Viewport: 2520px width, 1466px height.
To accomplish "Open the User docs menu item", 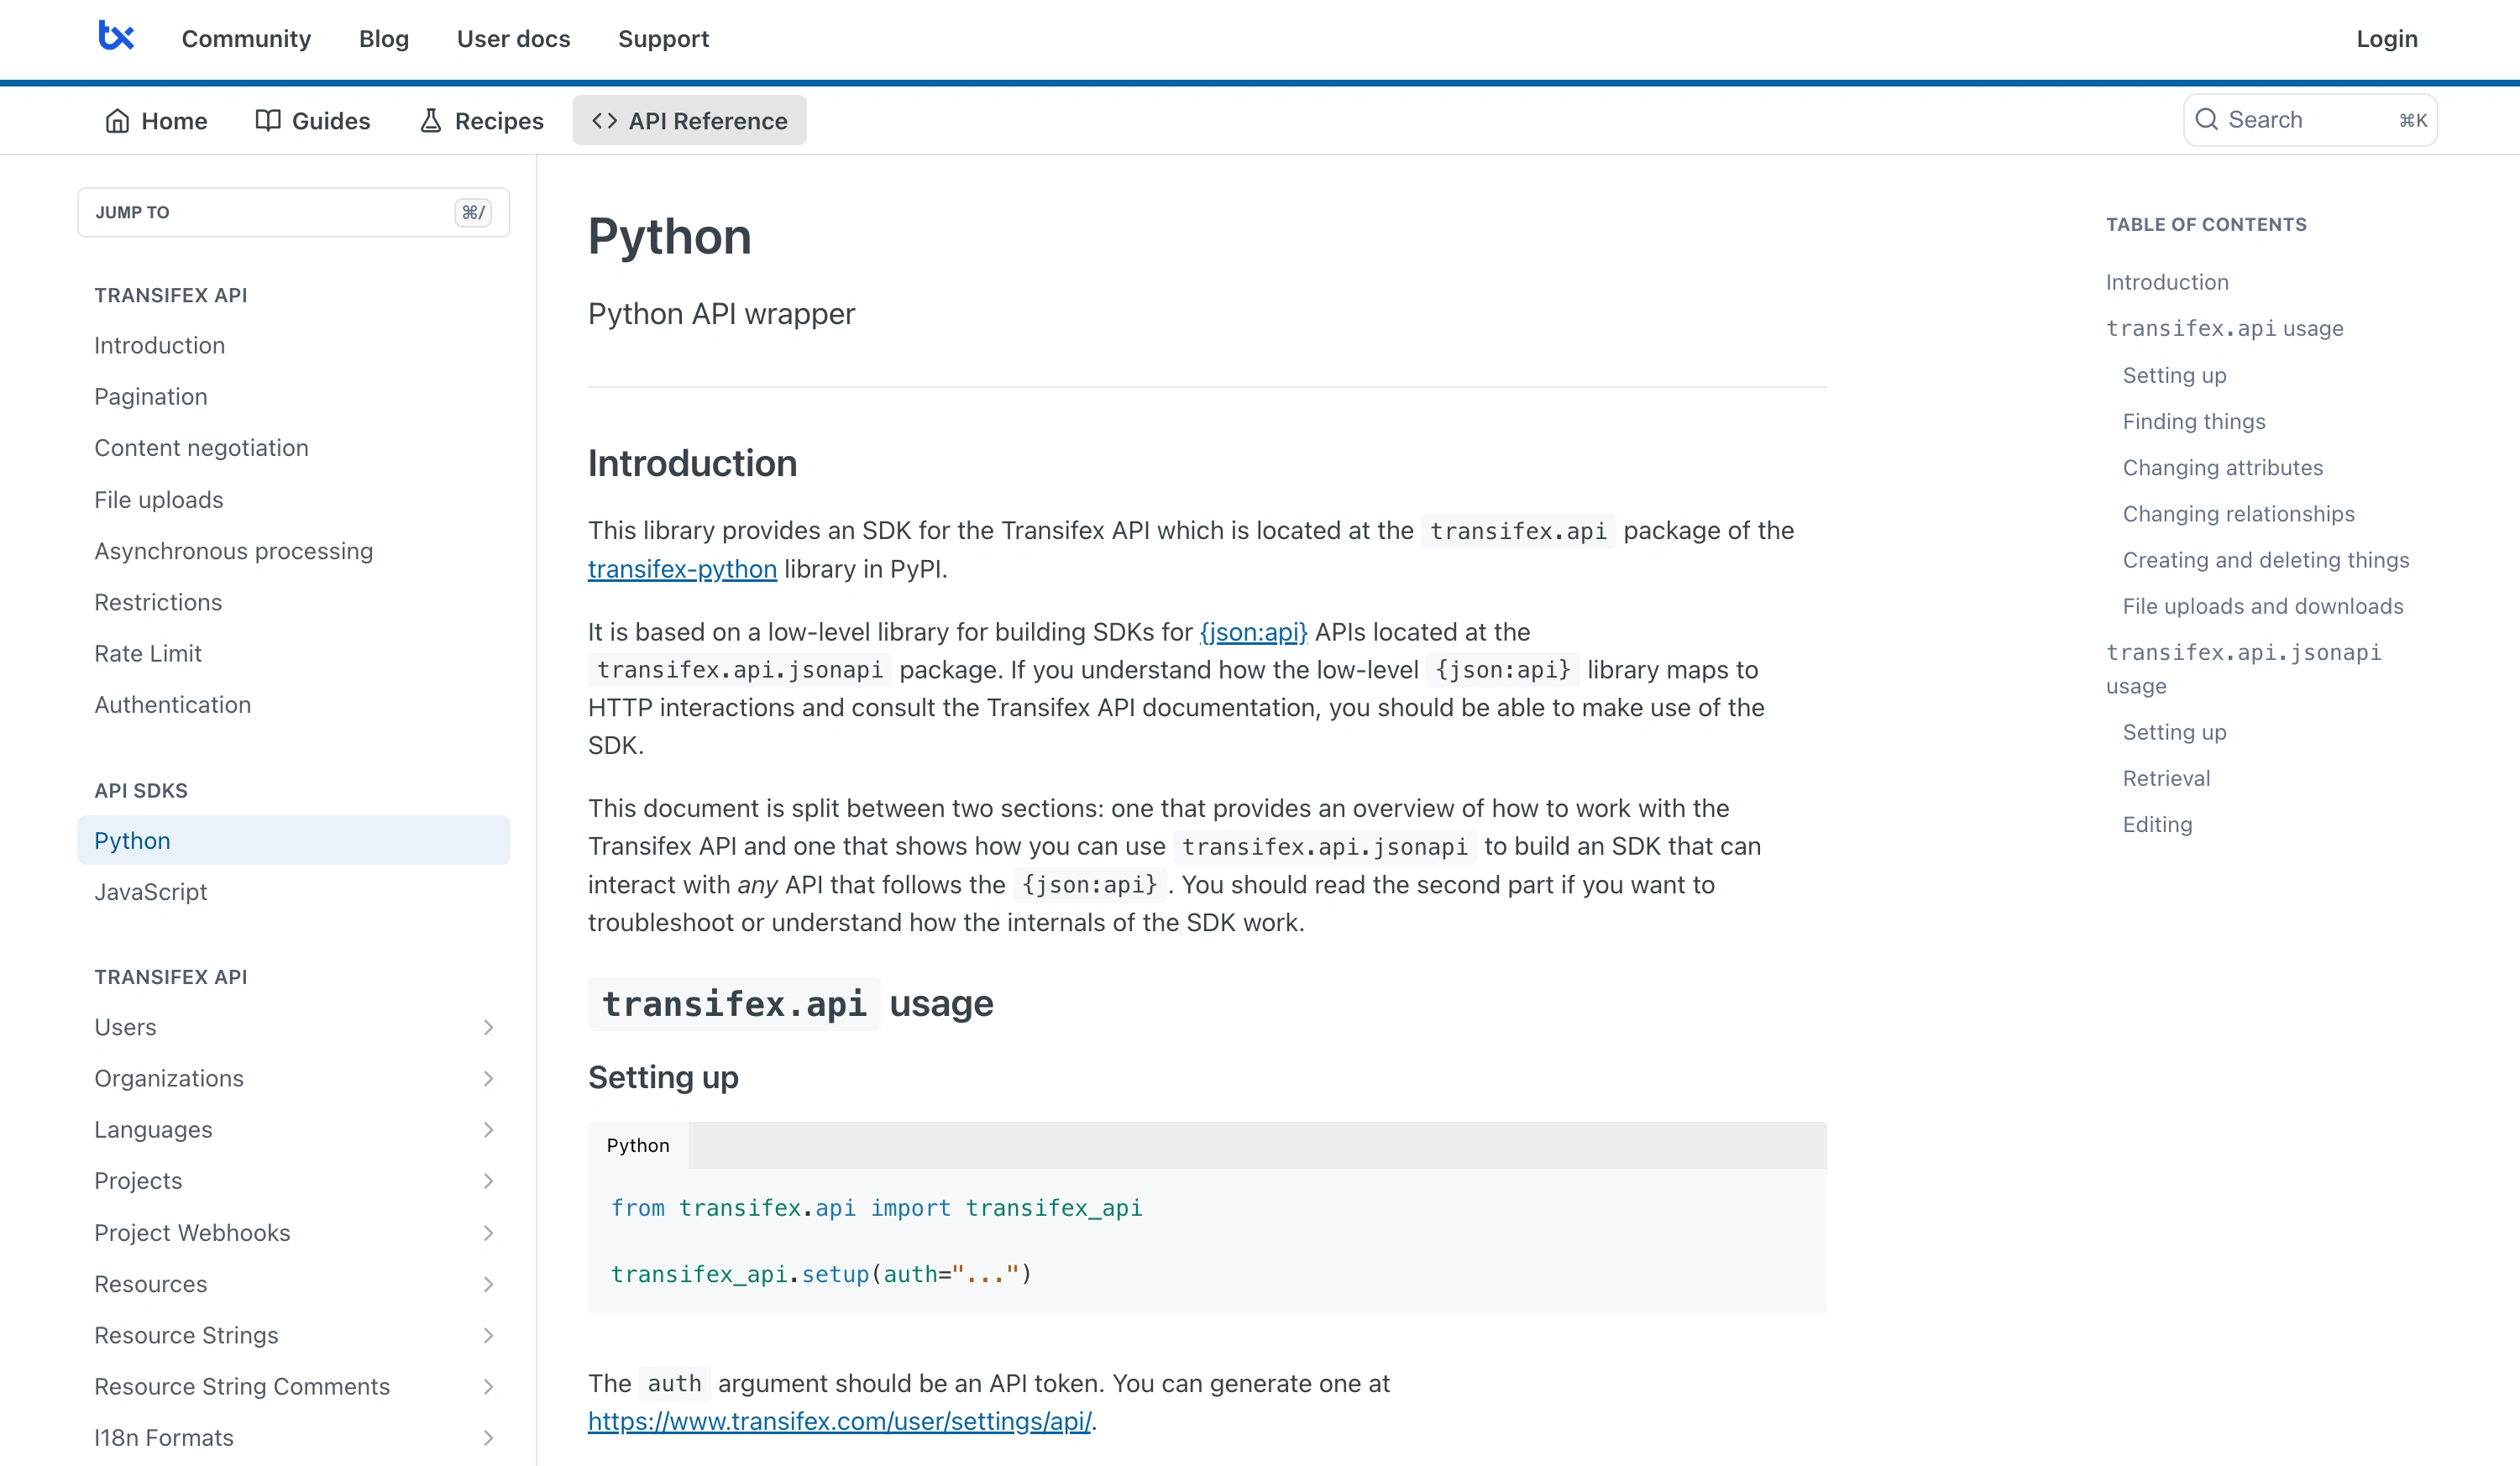I will (x=513, y=38).
